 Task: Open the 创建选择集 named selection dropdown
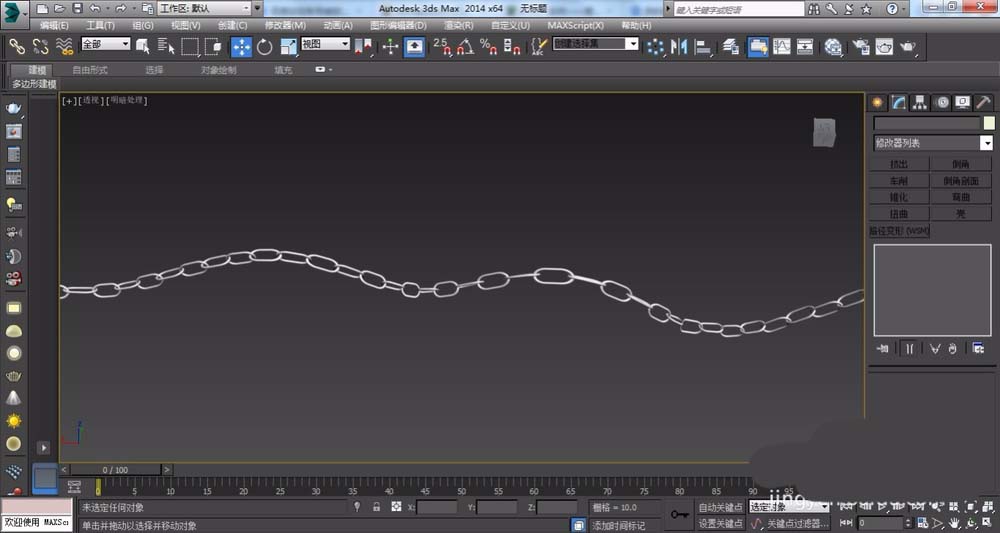596,44
